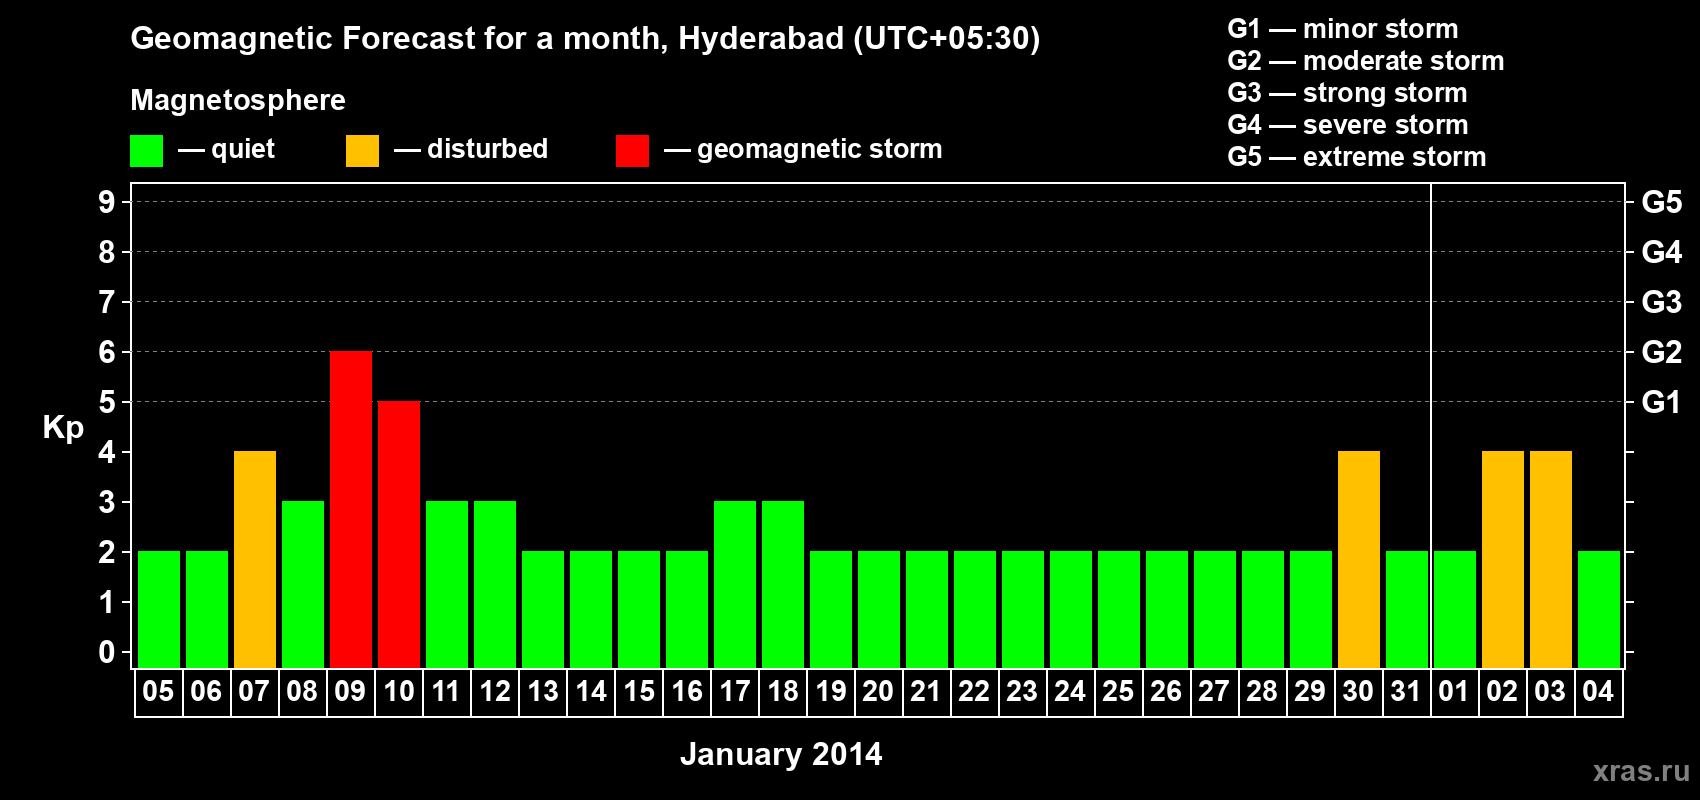Click the 'G2 — moderate storm' legend line

point(1366,61)
